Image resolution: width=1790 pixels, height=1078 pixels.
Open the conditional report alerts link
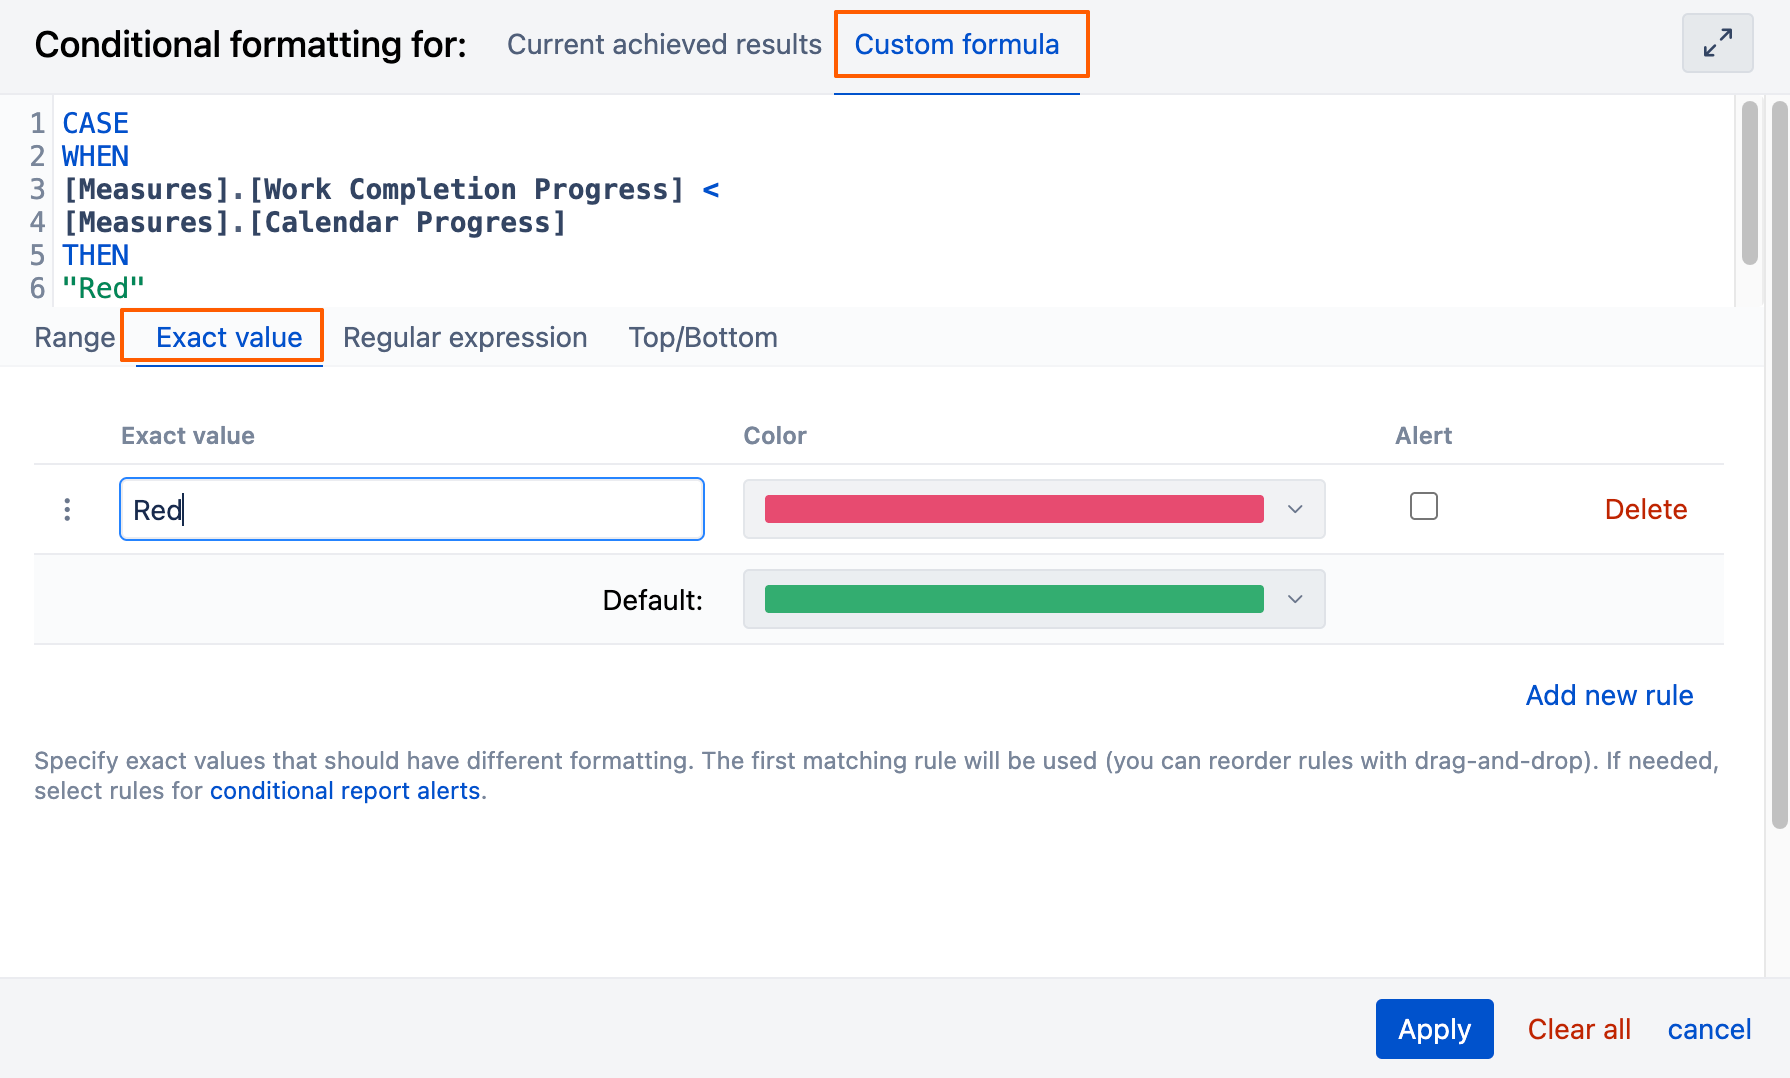pos(345,791)
